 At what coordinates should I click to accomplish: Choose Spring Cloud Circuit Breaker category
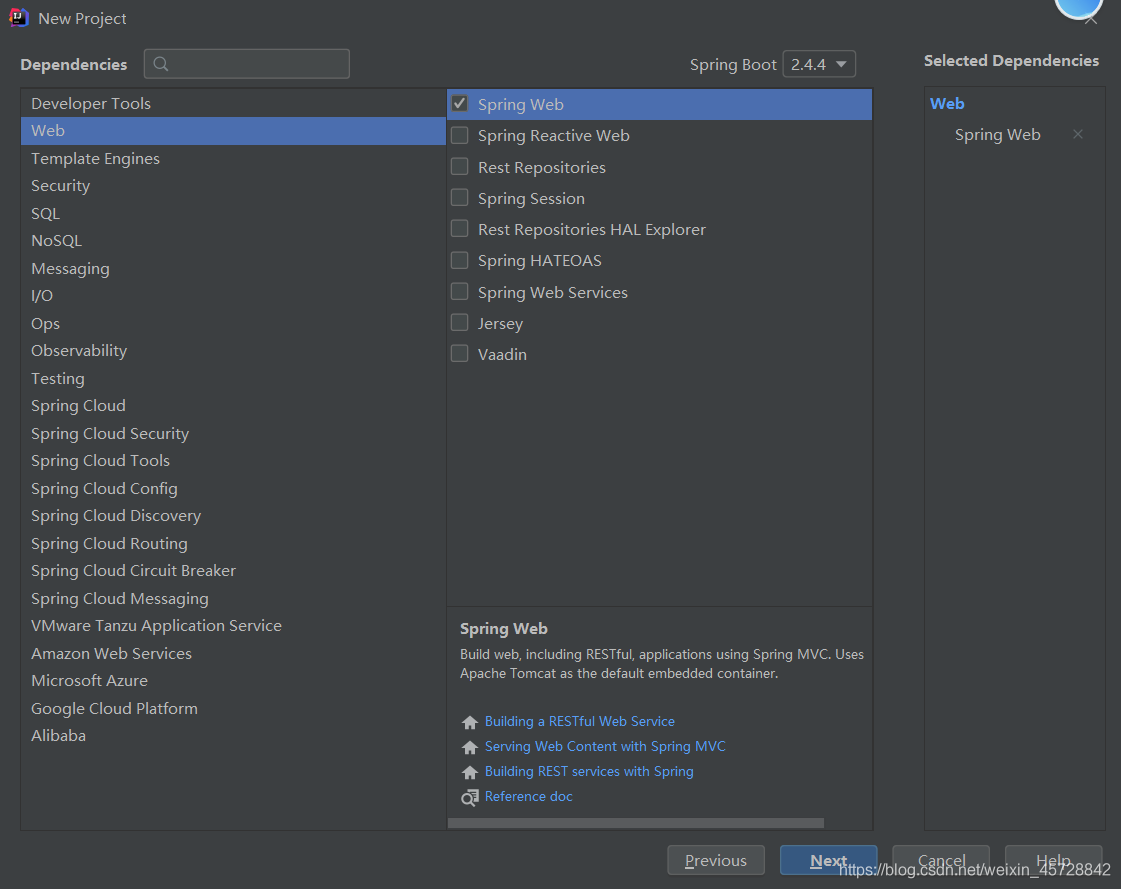click(x=233, y=571)
